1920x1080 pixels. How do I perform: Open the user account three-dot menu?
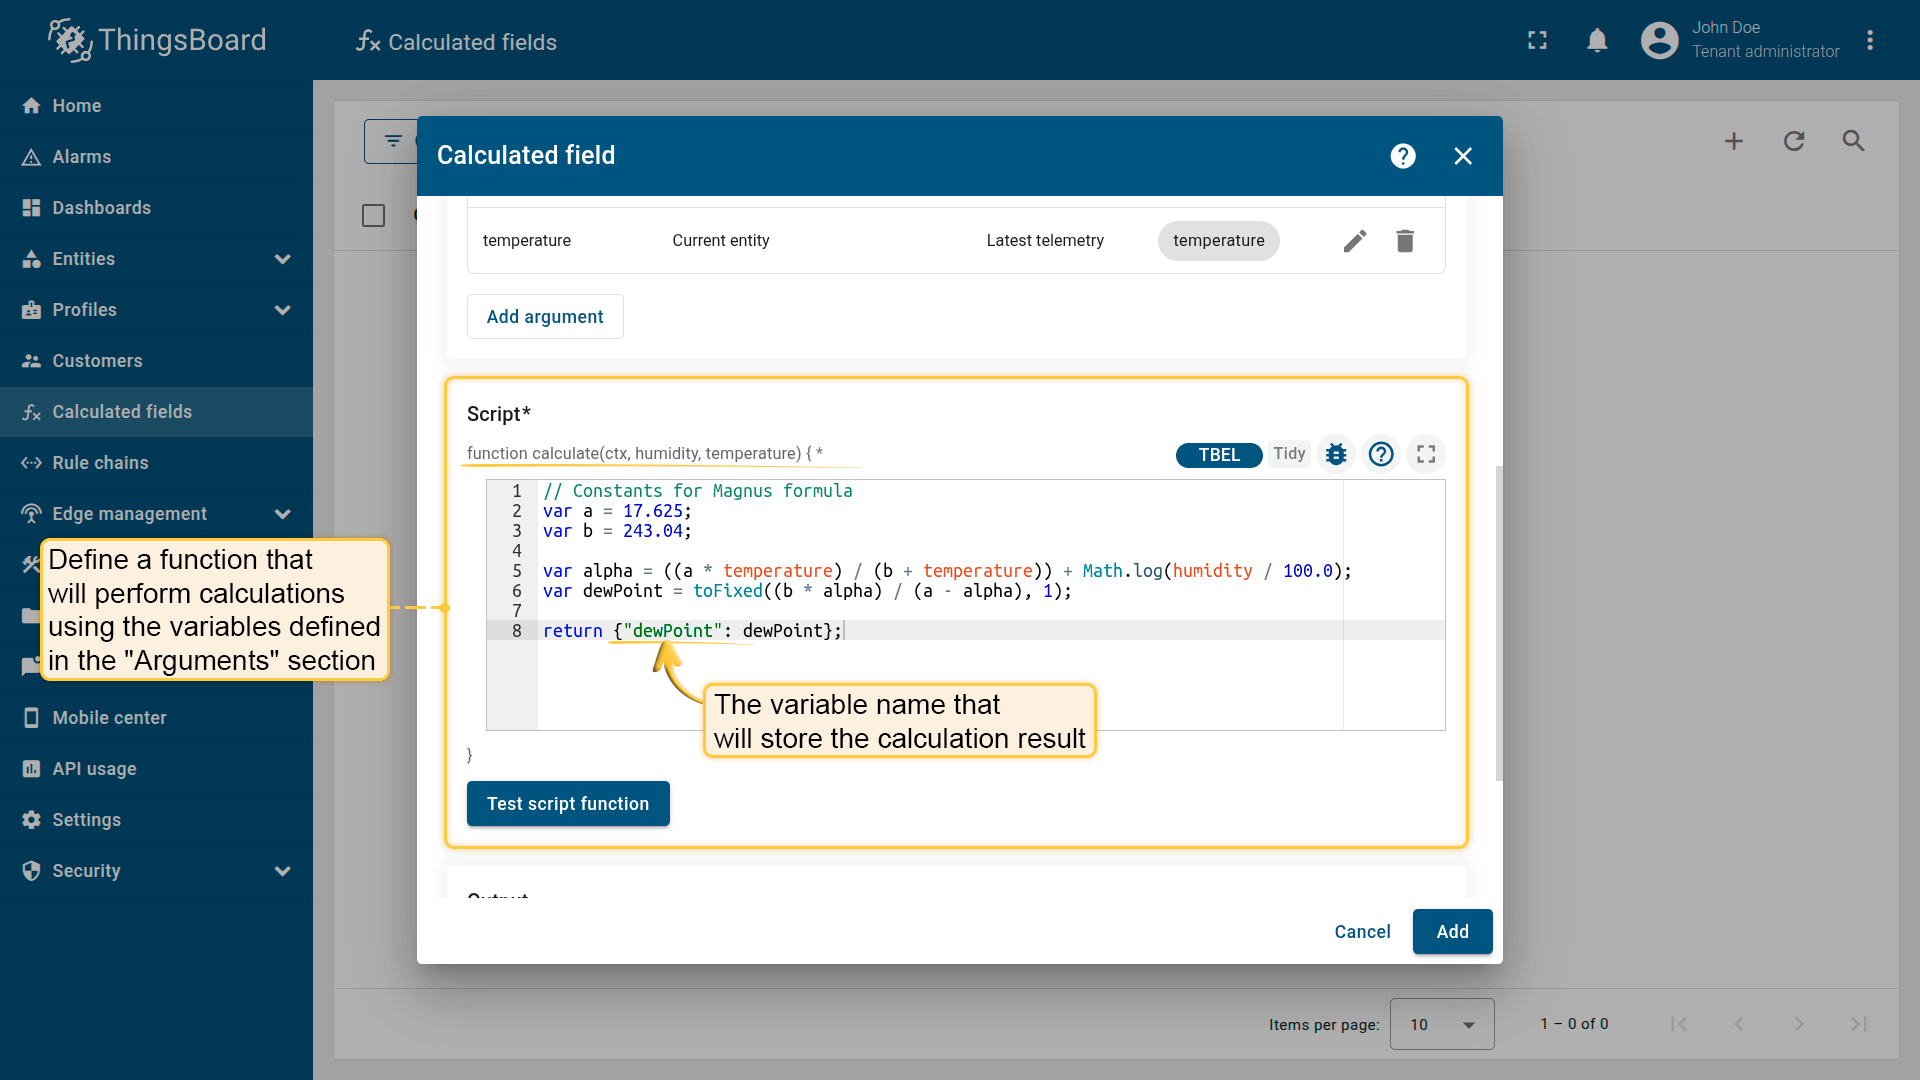1870,41
